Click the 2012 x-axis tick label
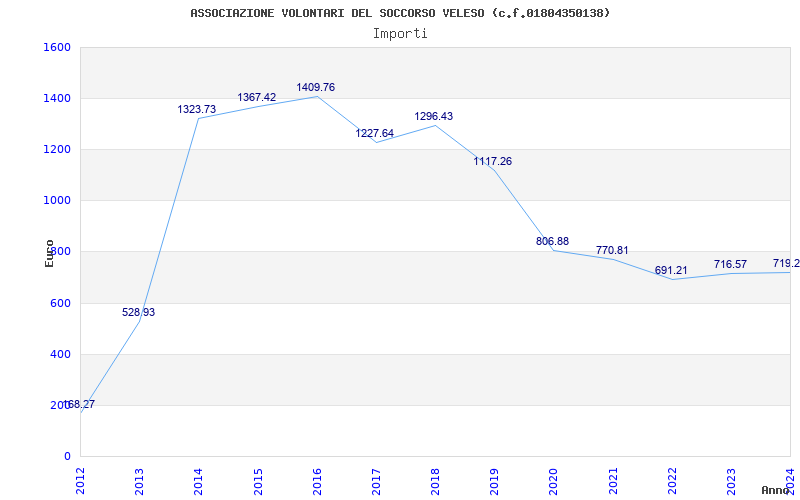The width and height of the screenshot is (800, 500). [x=80, y=481]
